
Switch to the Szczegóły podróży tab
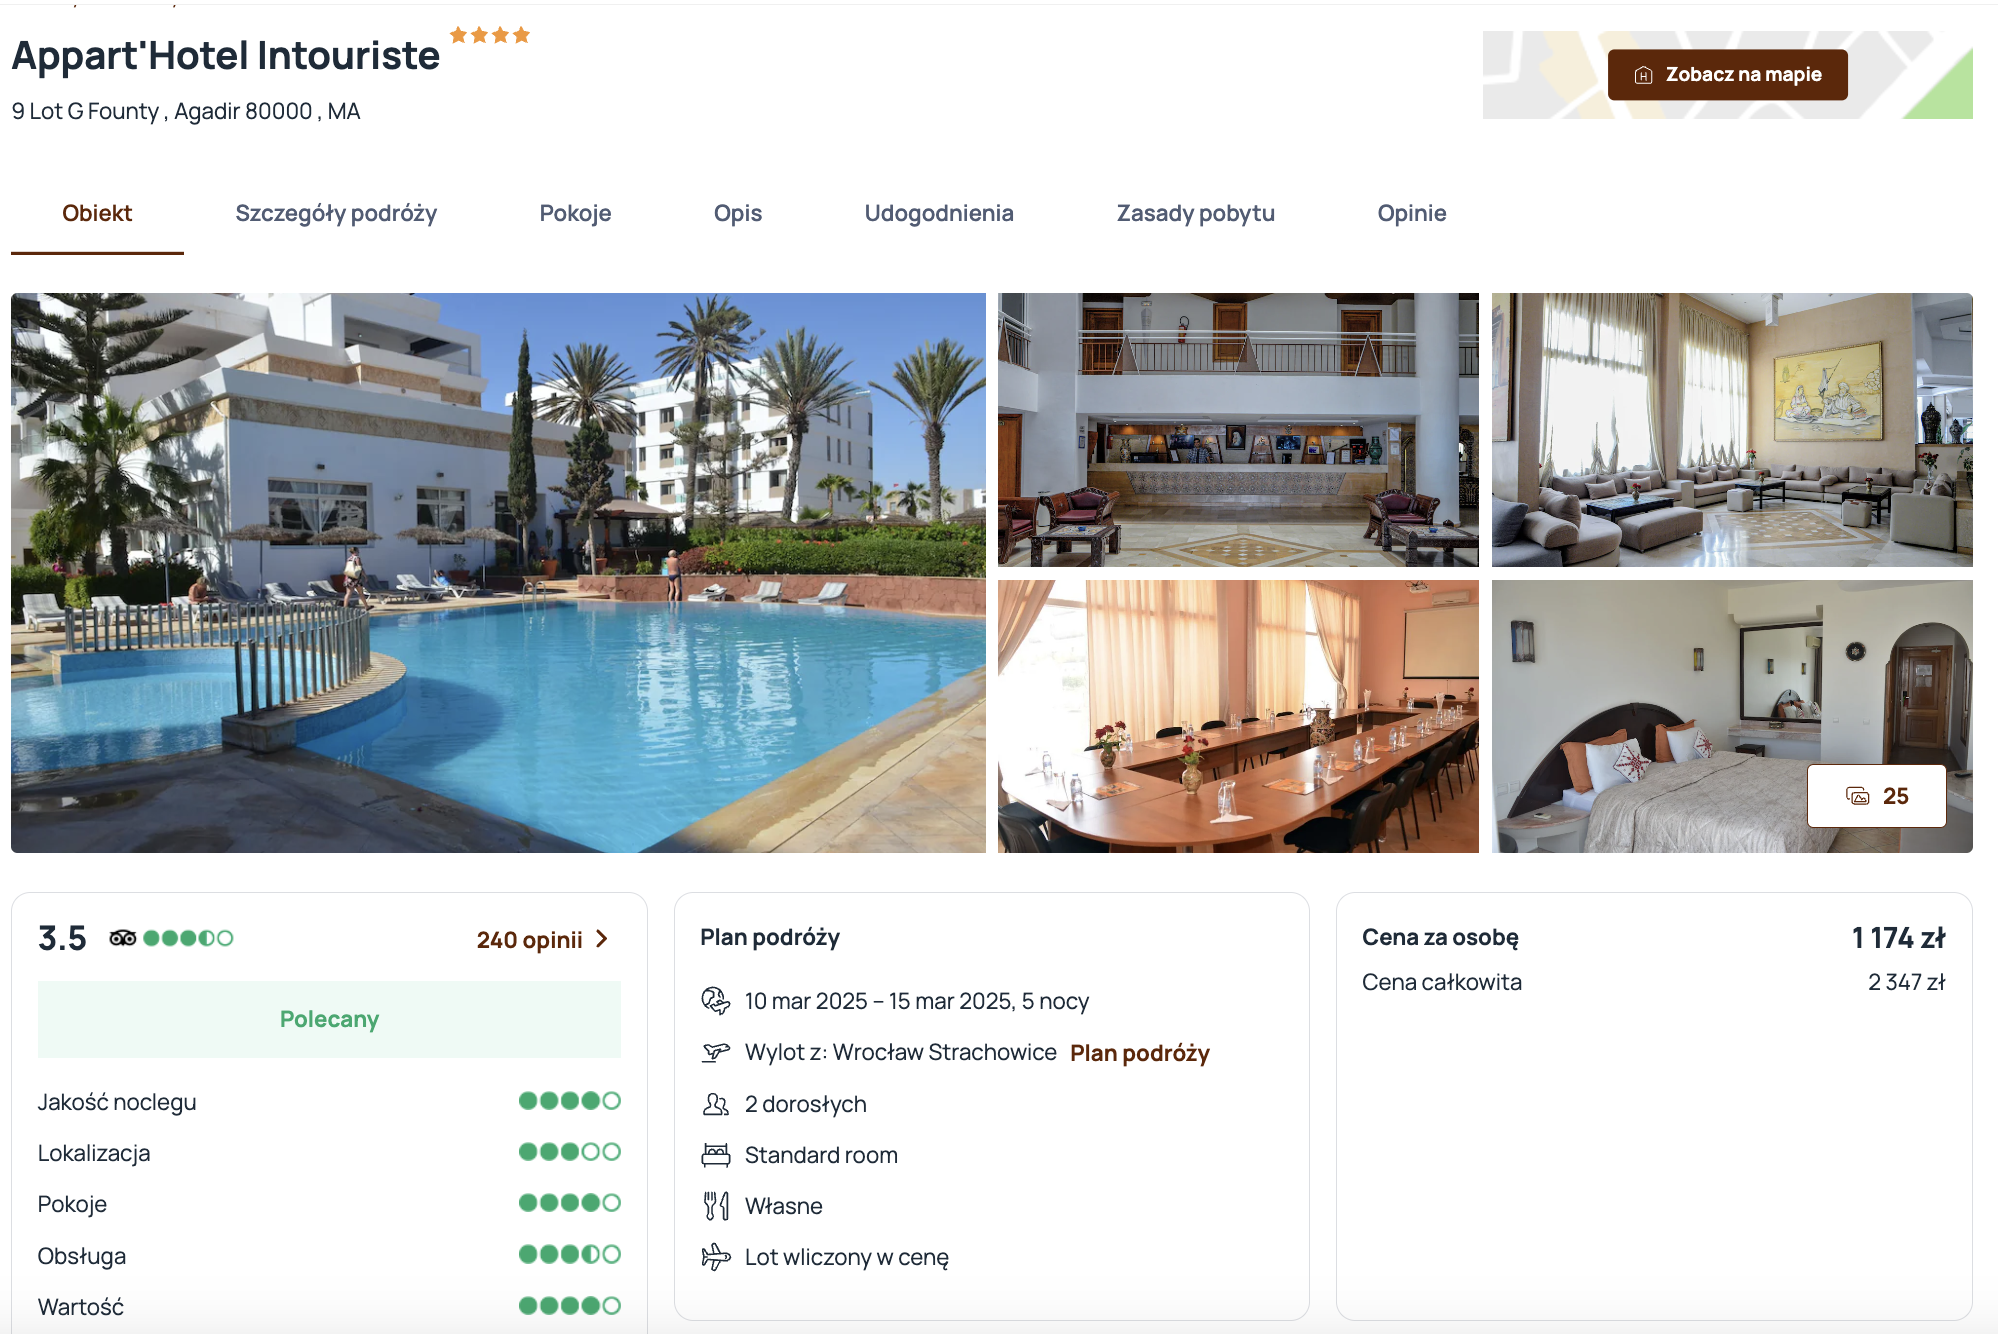pyautogui.click(x=336, y=213)
